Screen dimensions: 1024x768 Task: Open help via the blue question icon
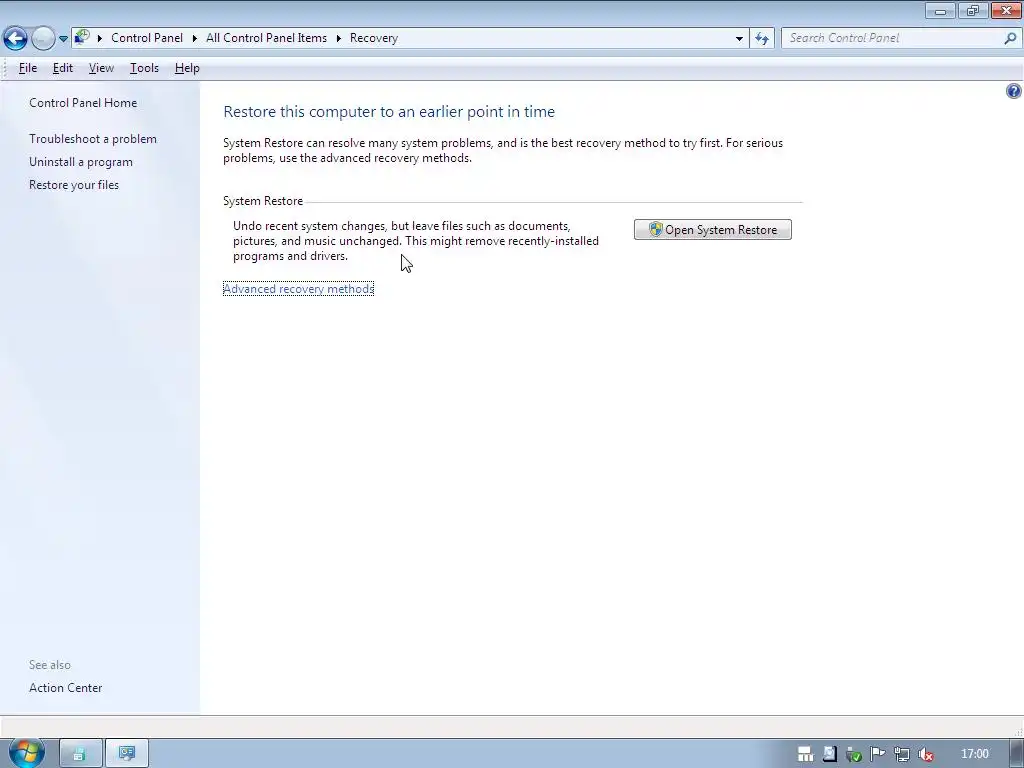(x=1014, y=91)
